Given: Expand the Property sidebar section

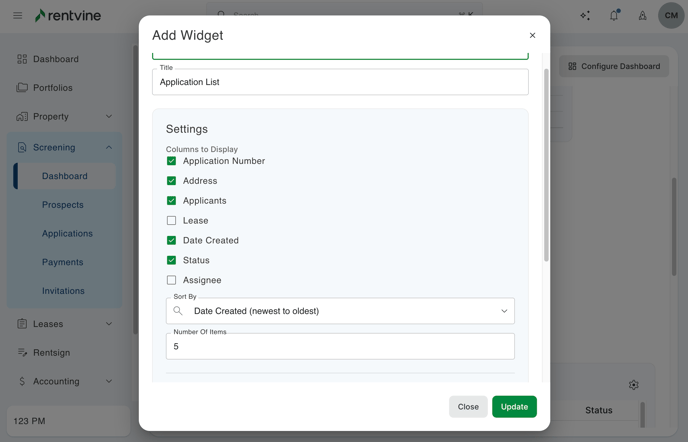Looking at the screenshot, I should [x=109, y=117].
